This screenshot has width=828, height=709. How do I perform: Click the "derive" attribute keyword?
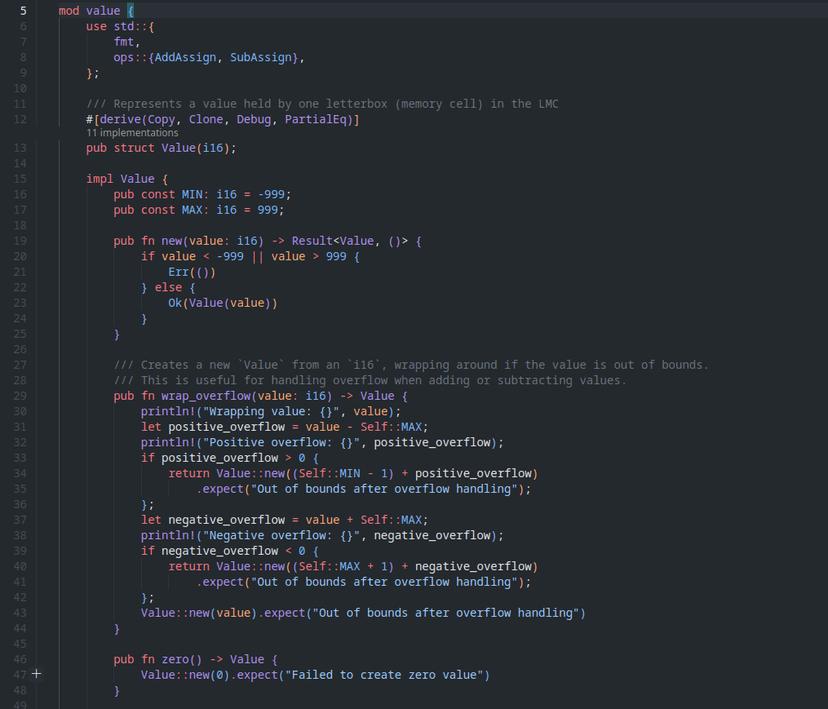(120, 120)
